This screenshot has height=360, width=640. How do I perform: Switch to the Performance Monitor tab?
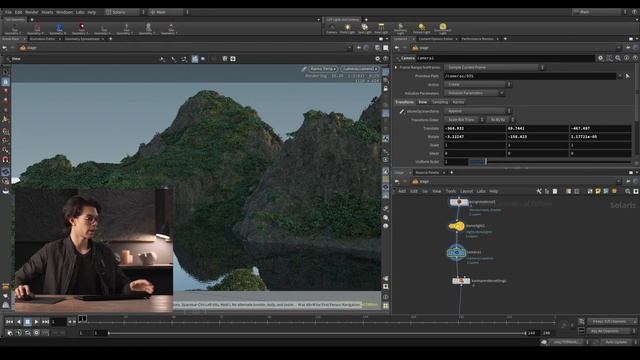click(477, 39)
